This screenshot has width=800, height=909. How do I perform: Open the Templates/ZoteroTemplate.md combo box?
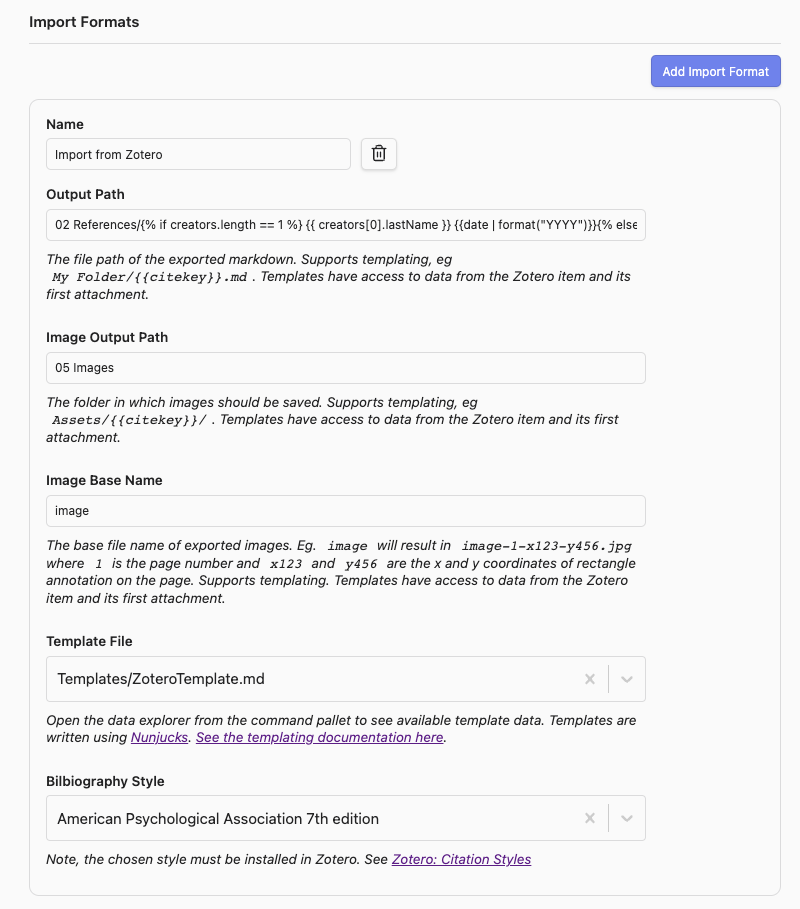[x=310, y=679]
